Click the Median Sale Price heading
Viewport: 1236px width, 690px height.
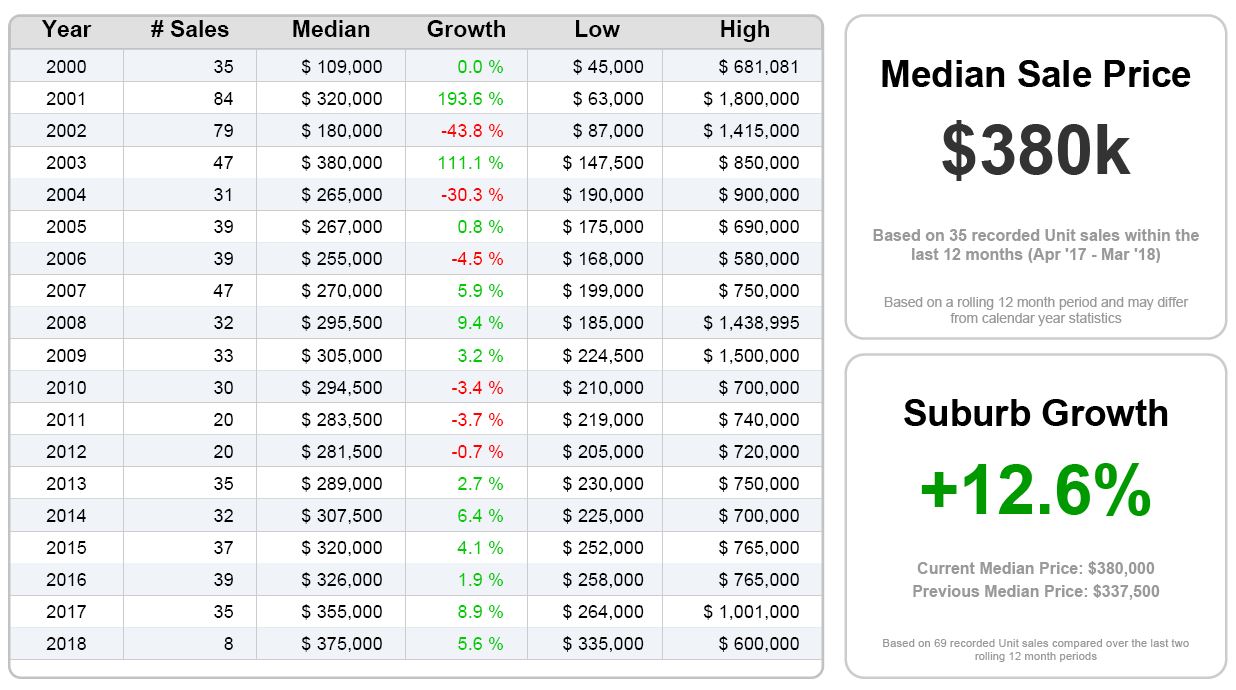(x=1035, y=74)
